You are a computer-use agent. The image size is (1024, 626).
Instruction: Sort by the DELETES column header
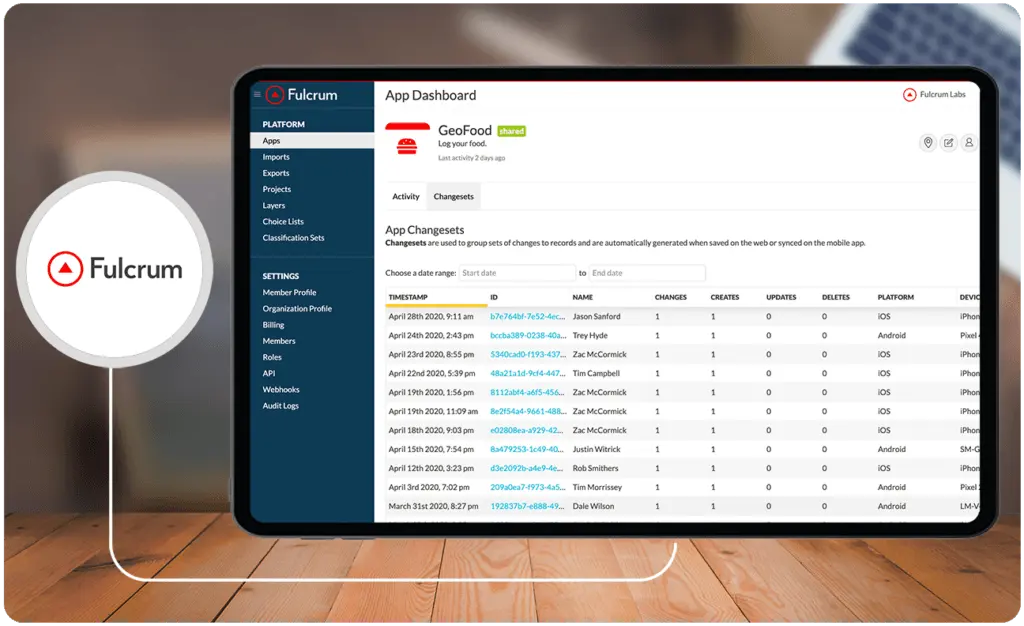[x=836, y=298]
